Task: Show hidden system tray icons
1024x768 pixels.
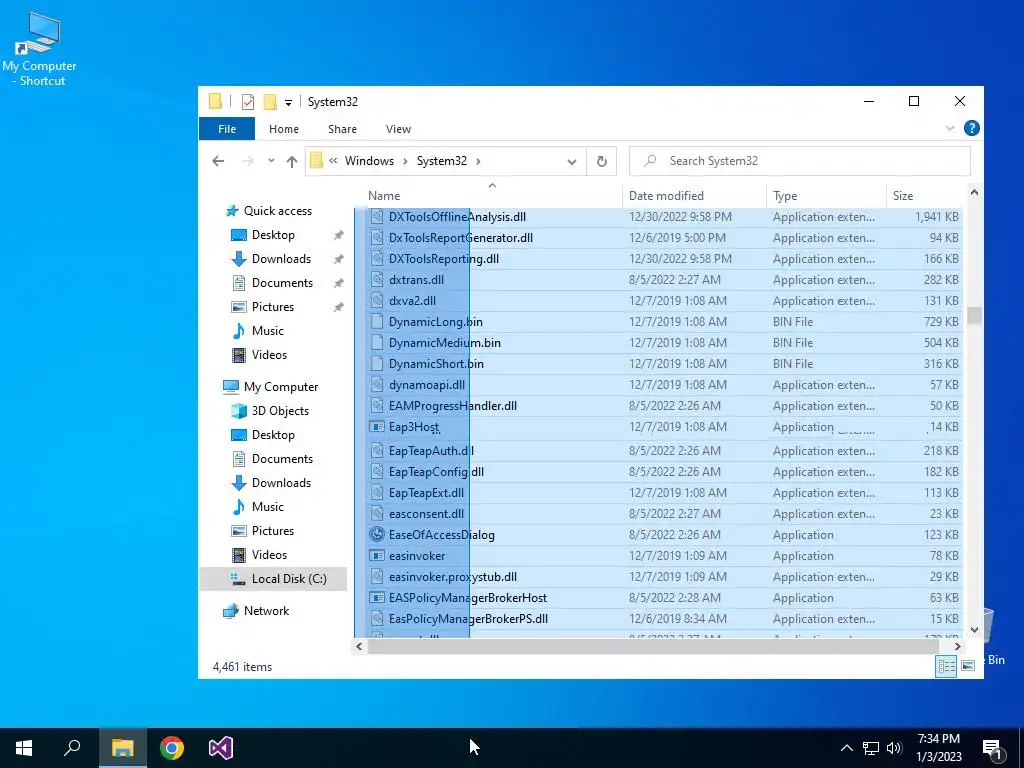Action: [x=846, y=748]
